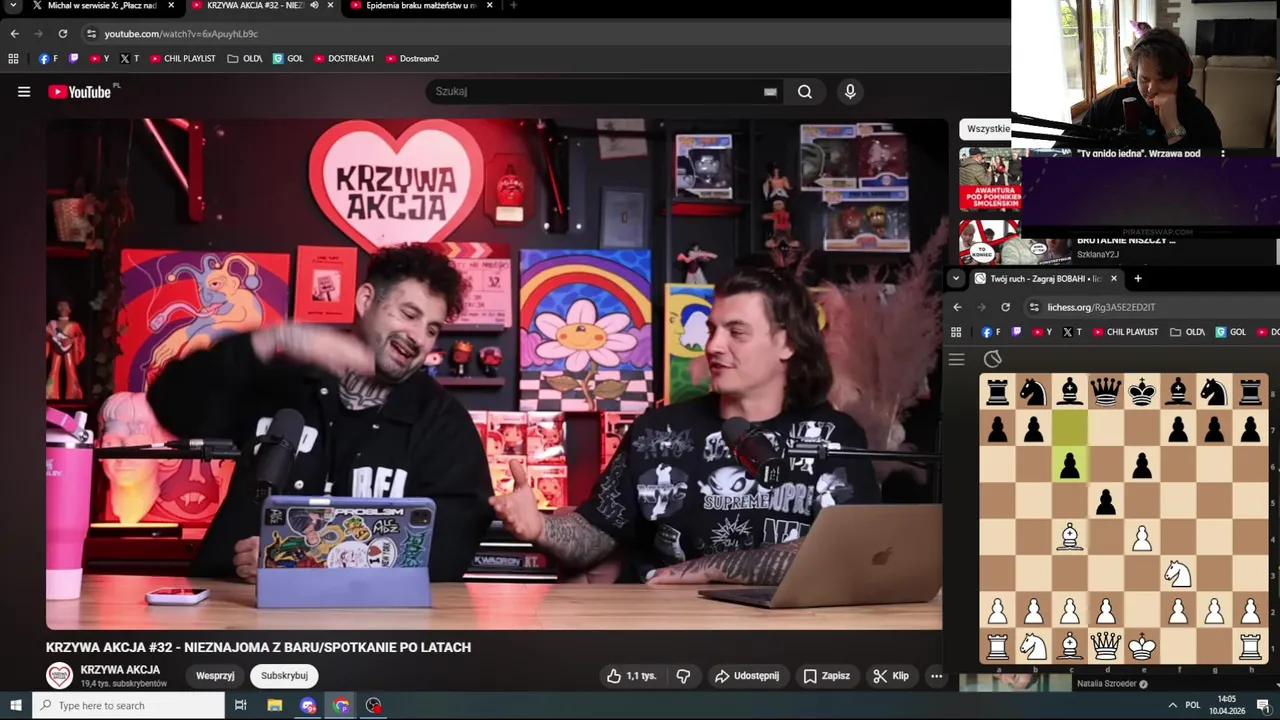Click the Windows taskbar search box
The height and width of the screenshot is (720, 1280).
point(129,705)
